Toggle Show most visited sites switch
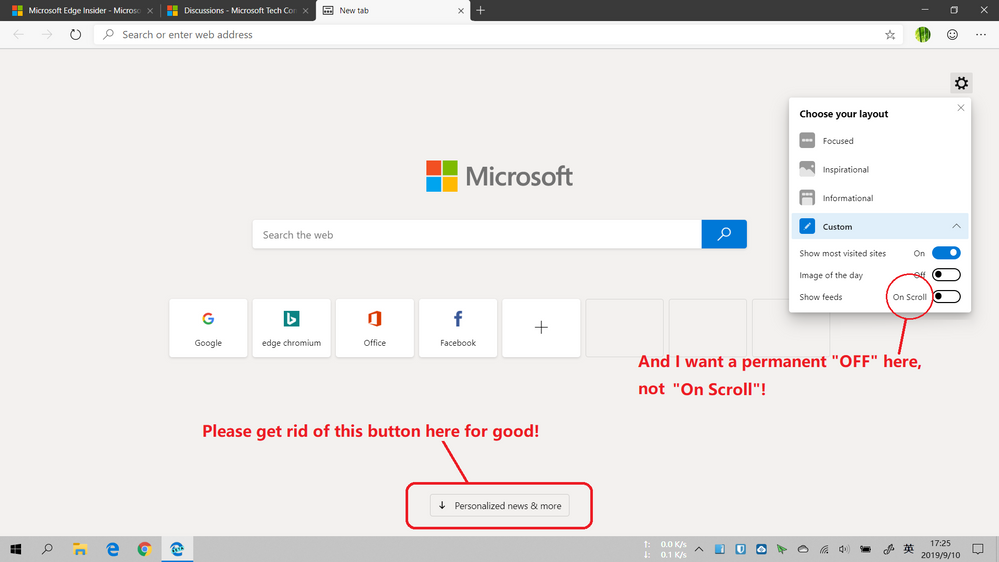This screenshot has height=562, width=999. coord(946,253)
